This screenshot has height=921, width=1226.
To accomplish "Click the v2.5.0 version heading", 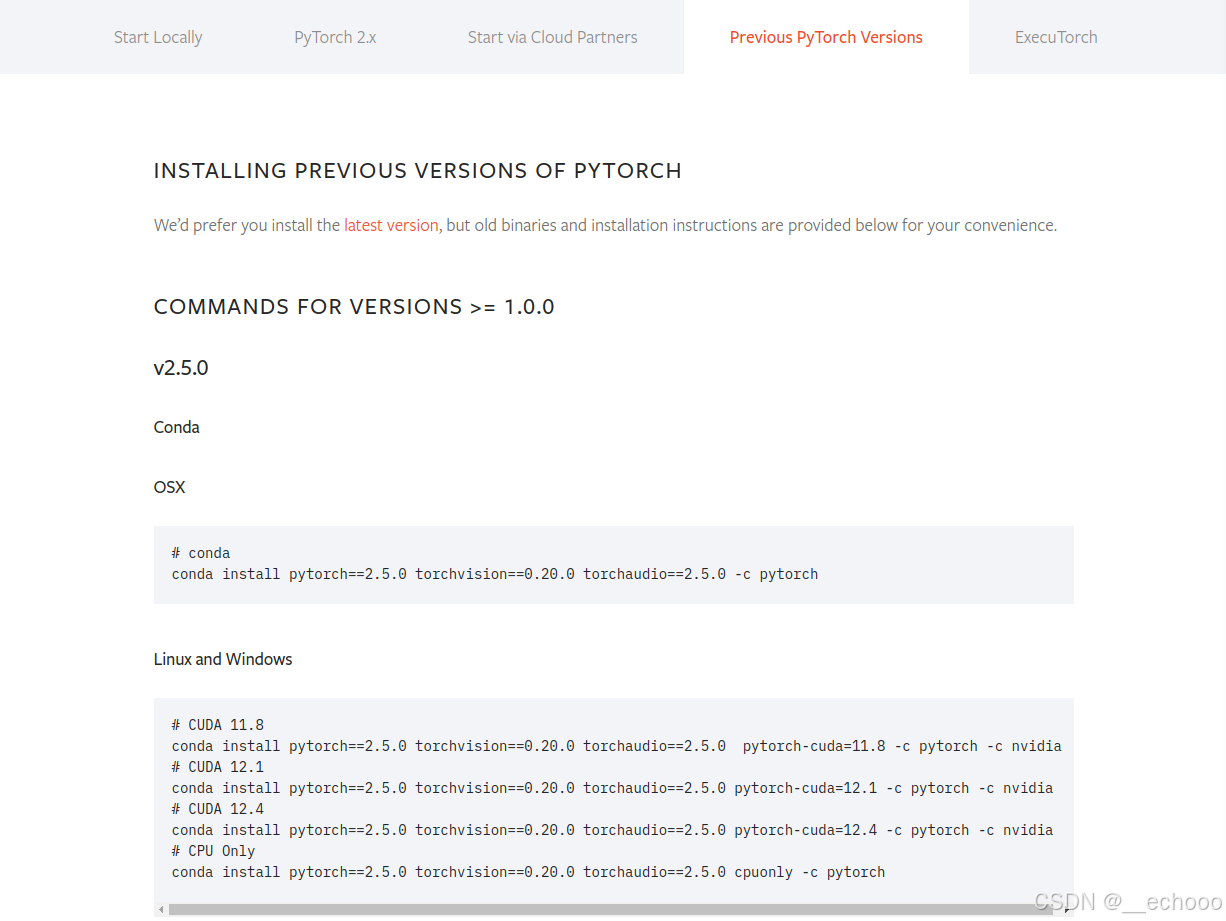I will 181,368.
